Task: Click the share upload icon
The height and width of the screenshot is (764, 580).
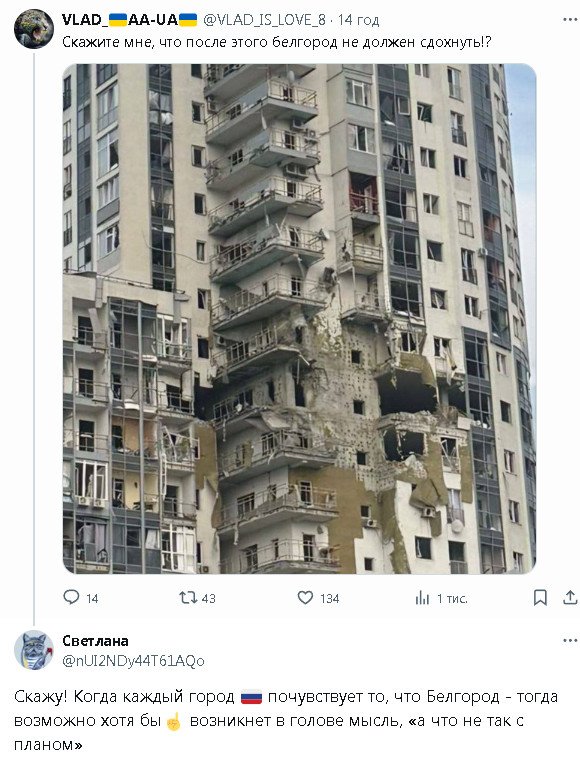Action: pyautogui.click(x=570, y=597)
